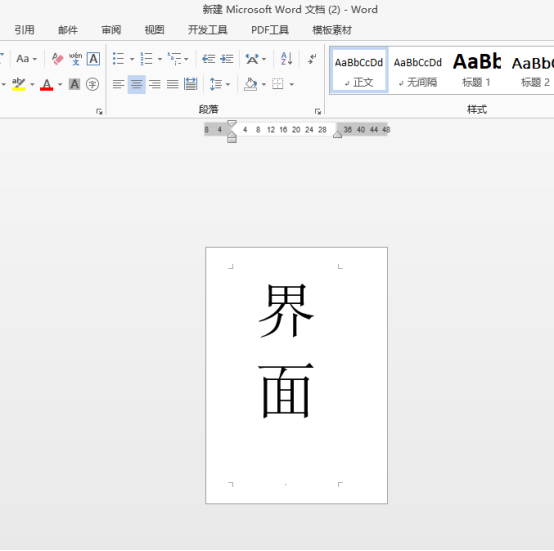Apply a character border with the boxed A
Image resolution: width=554 pixels, height=551 pixels.
(93, 59)
